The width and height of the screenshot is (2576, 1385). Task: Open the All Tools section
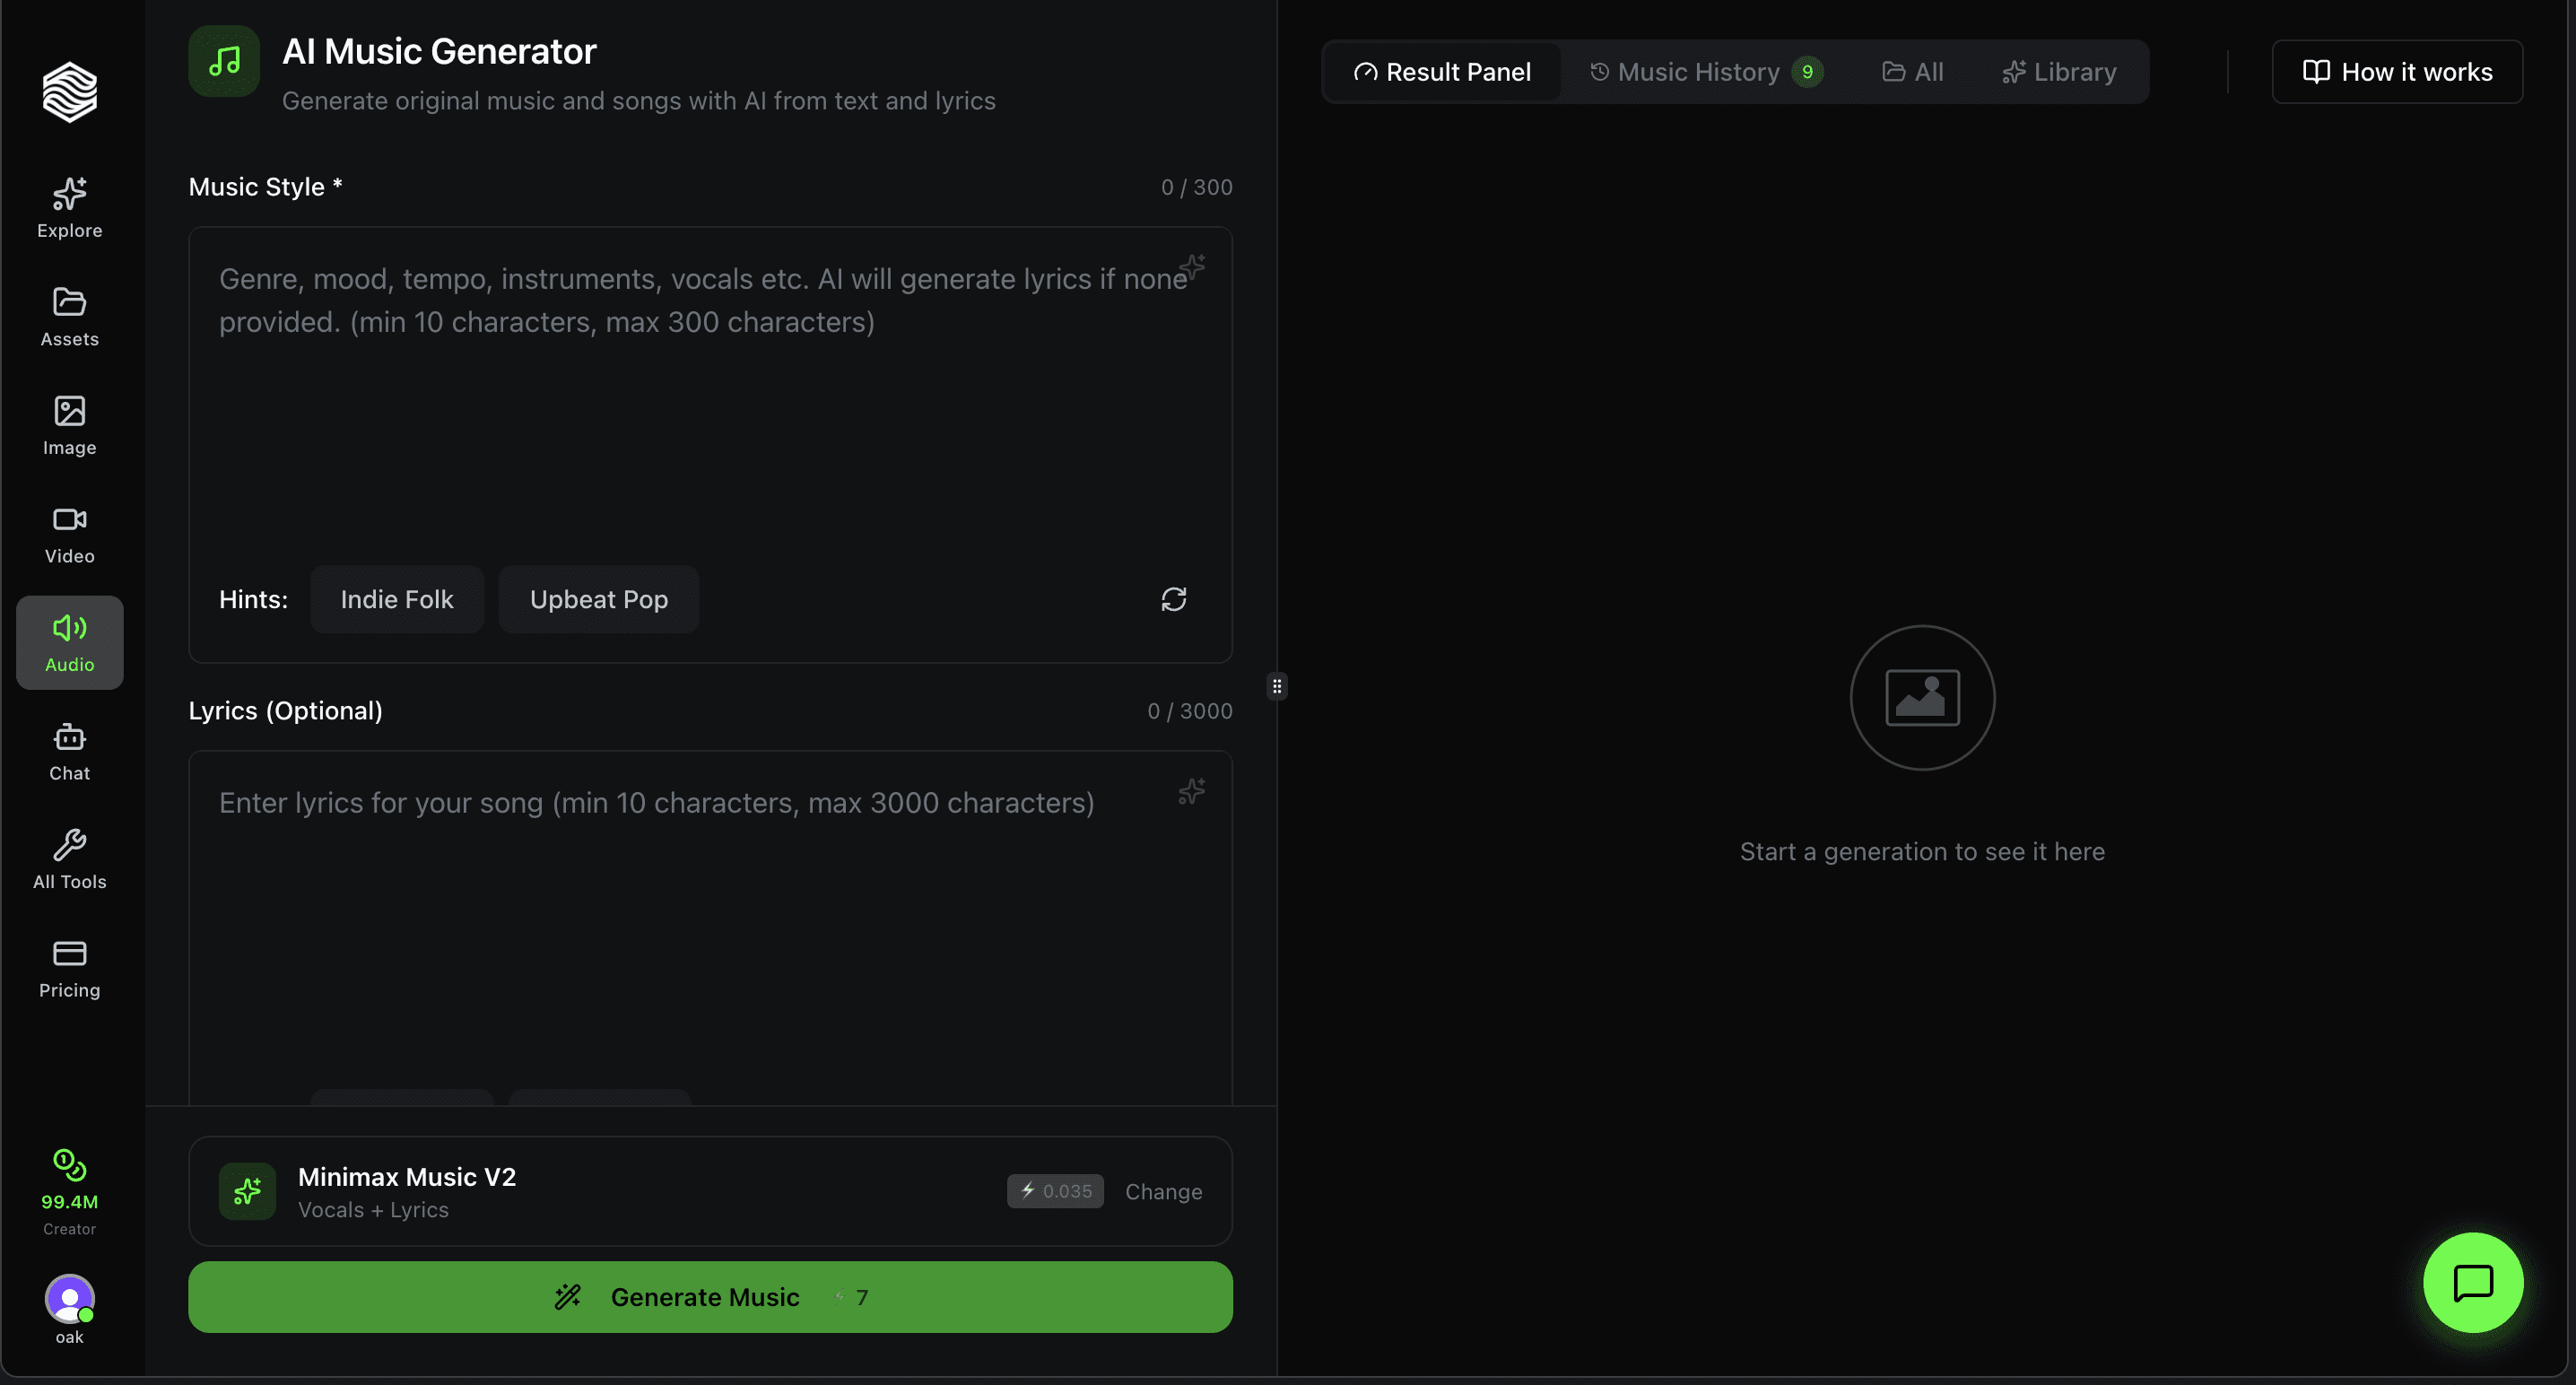pyautogui.click(x=68, y=859)
